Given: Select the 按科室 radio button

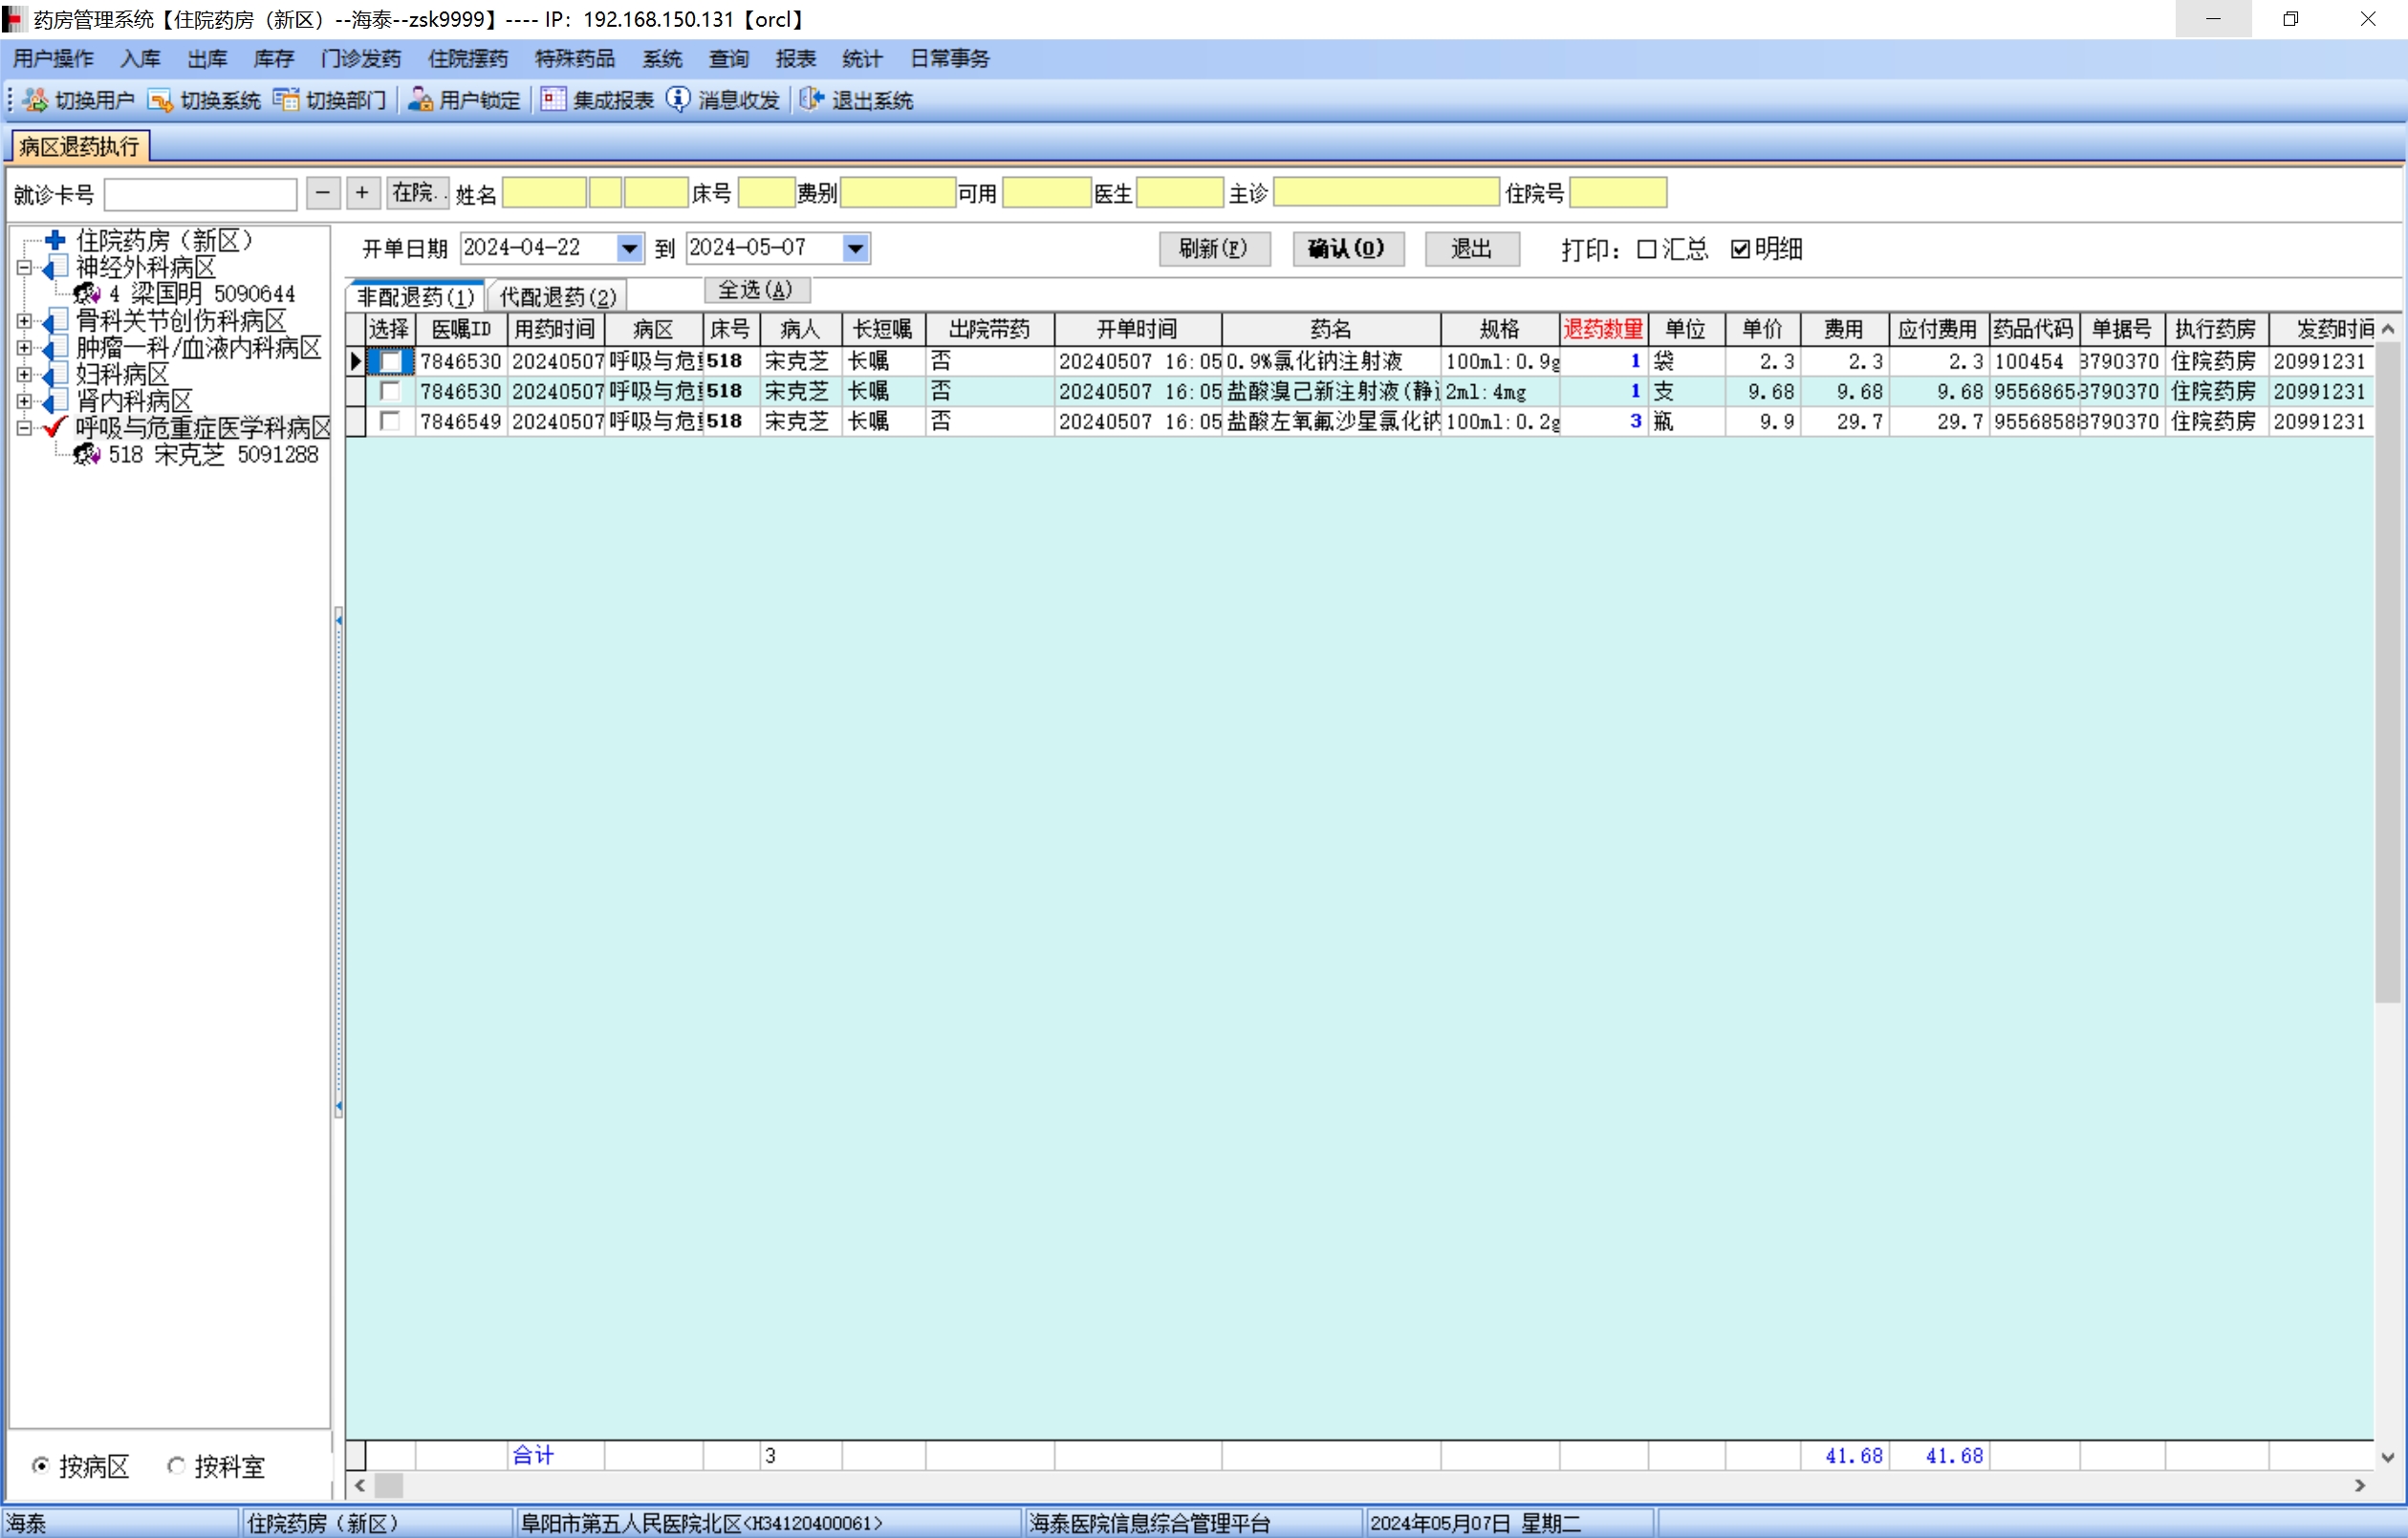Looking at the screenshot, I should pos(177,1466).
